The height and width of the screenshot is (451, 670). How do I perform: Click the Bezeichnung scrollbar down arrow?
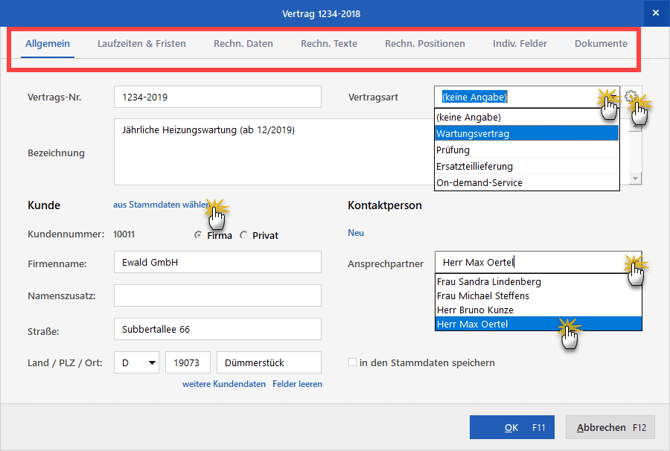(x=635, y=179)
